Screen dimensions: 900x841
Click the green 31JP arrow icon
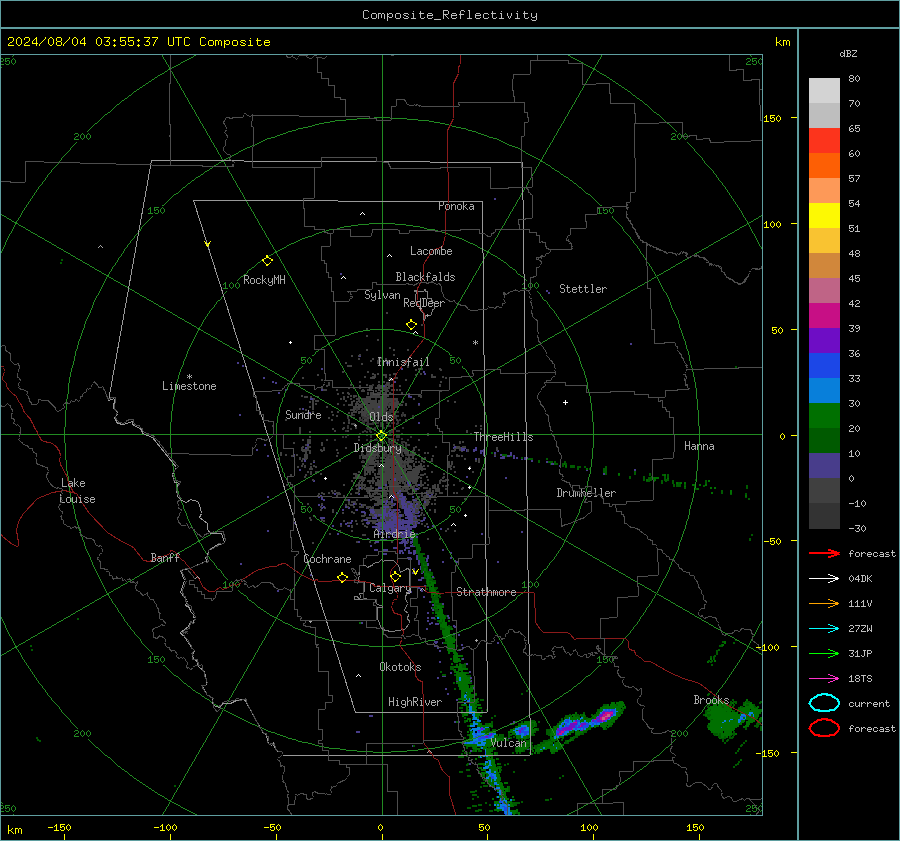point(824,653)
